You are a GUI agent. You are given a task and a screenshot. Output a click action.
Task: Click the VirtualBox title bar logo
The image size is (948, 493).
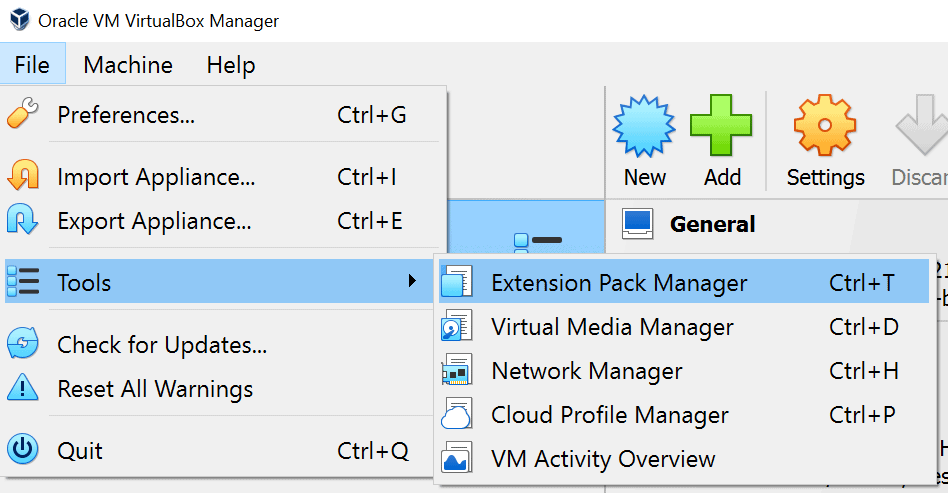coord(18,20)
